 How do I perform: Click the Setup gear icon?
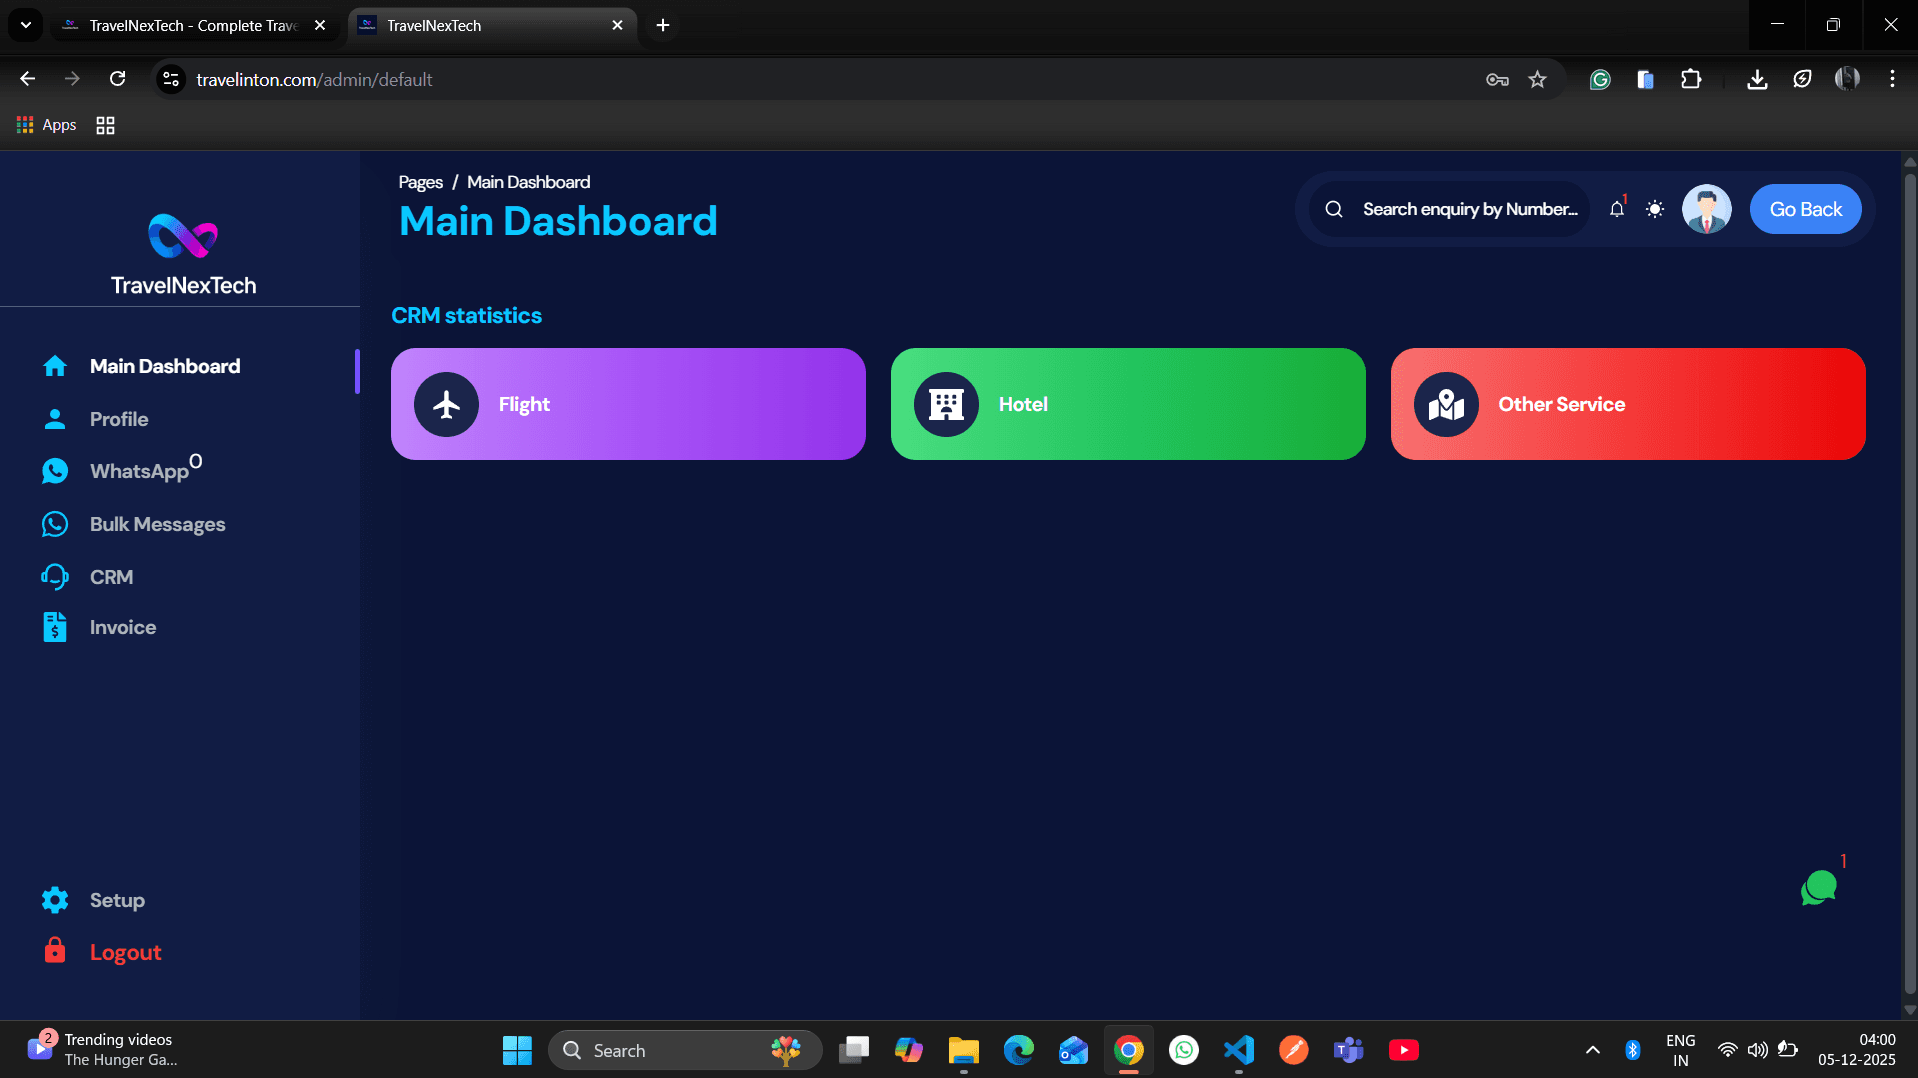(55, 900)
